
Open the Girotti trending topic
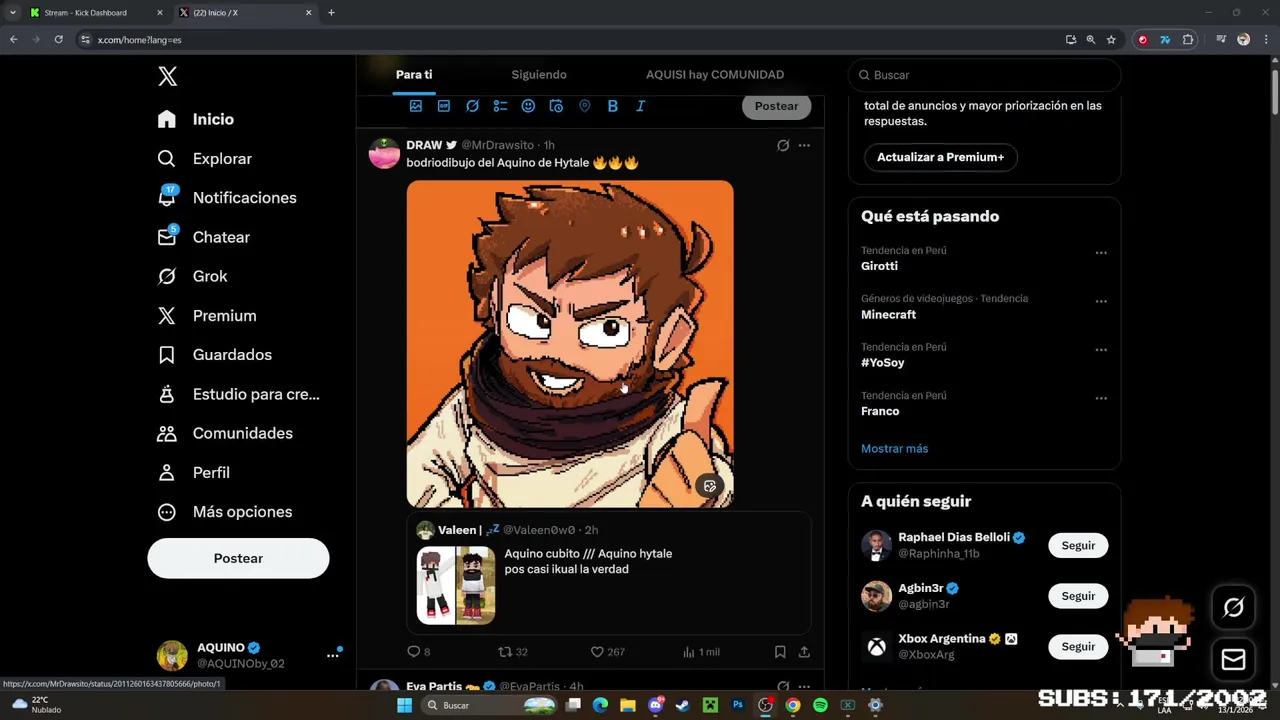coord(879,266)
